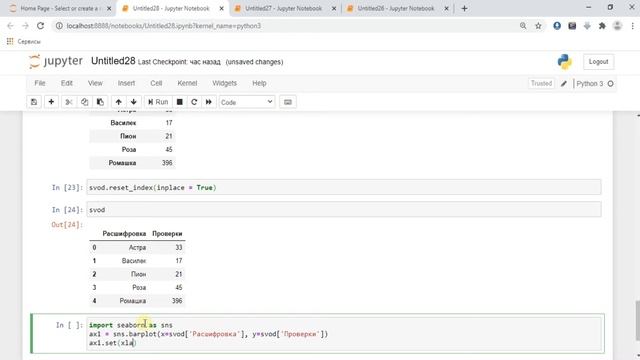Open the View menu

tap(95, 83)
